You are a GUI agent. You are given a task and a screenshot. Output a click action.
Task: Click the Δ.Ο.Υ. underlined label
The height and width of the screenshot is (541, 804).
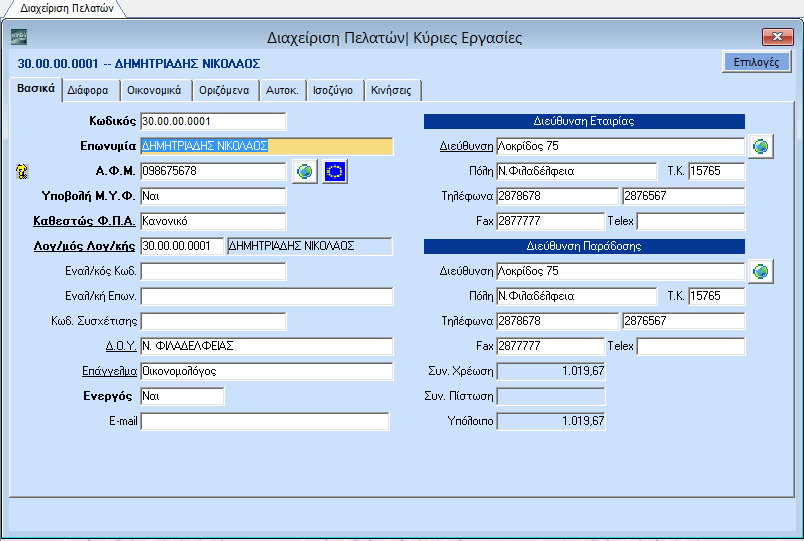[x=121, y=346]
